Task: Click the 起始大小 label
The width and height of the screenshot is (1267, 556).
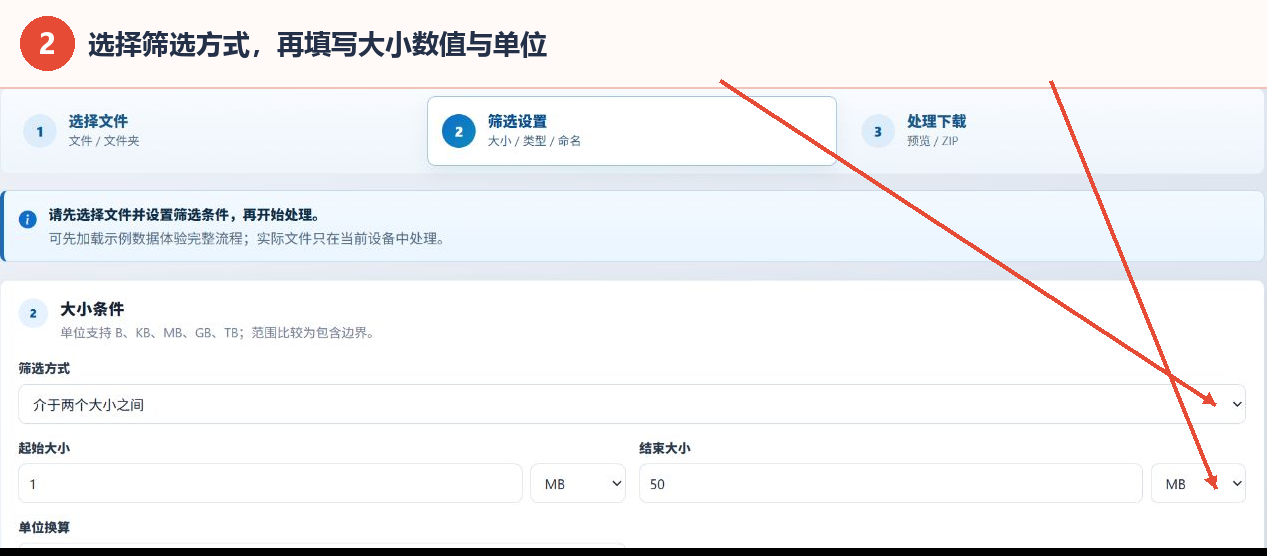Action: [x=44, y=448]
